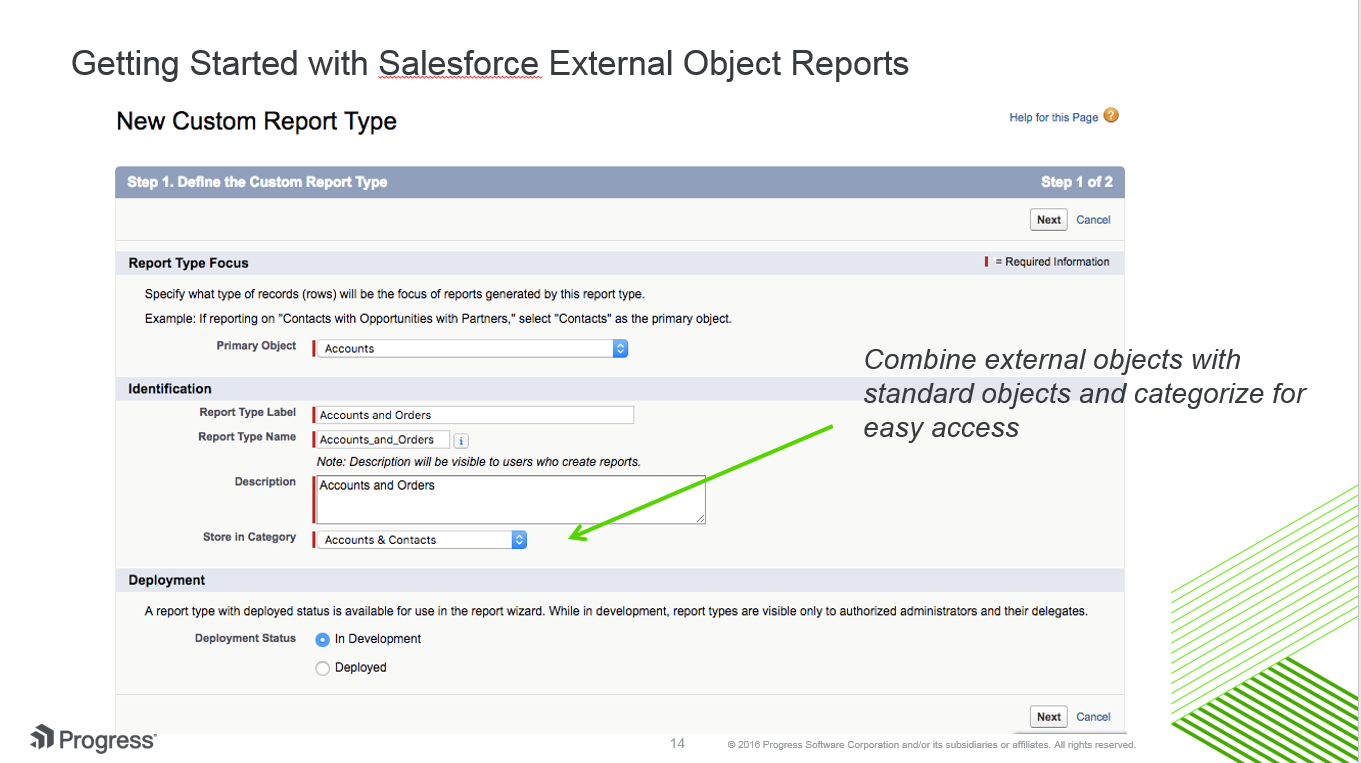1361x763 pixels.
Task: Open the Help for this Page link
Action: pyautogui.click(x=1054, y=118)
